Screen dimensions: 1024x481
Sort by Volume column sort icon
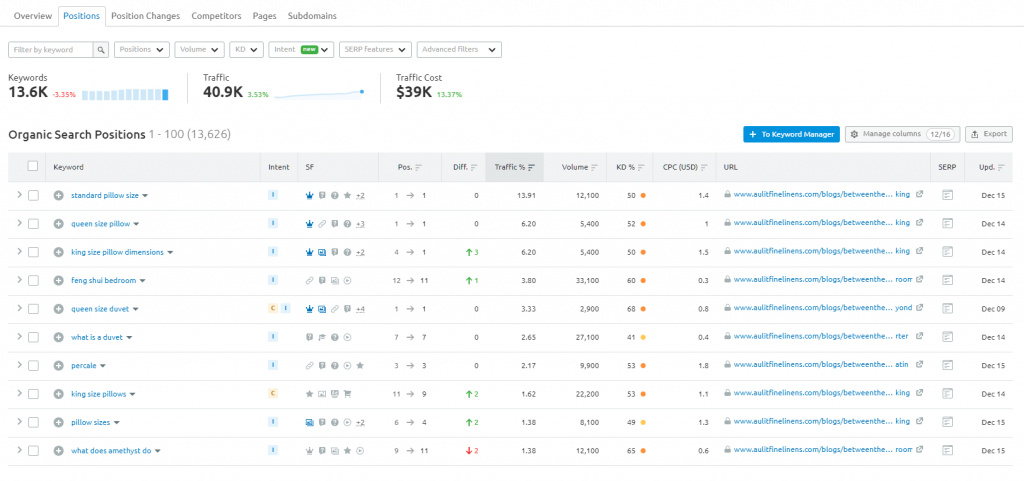(595, 167)
